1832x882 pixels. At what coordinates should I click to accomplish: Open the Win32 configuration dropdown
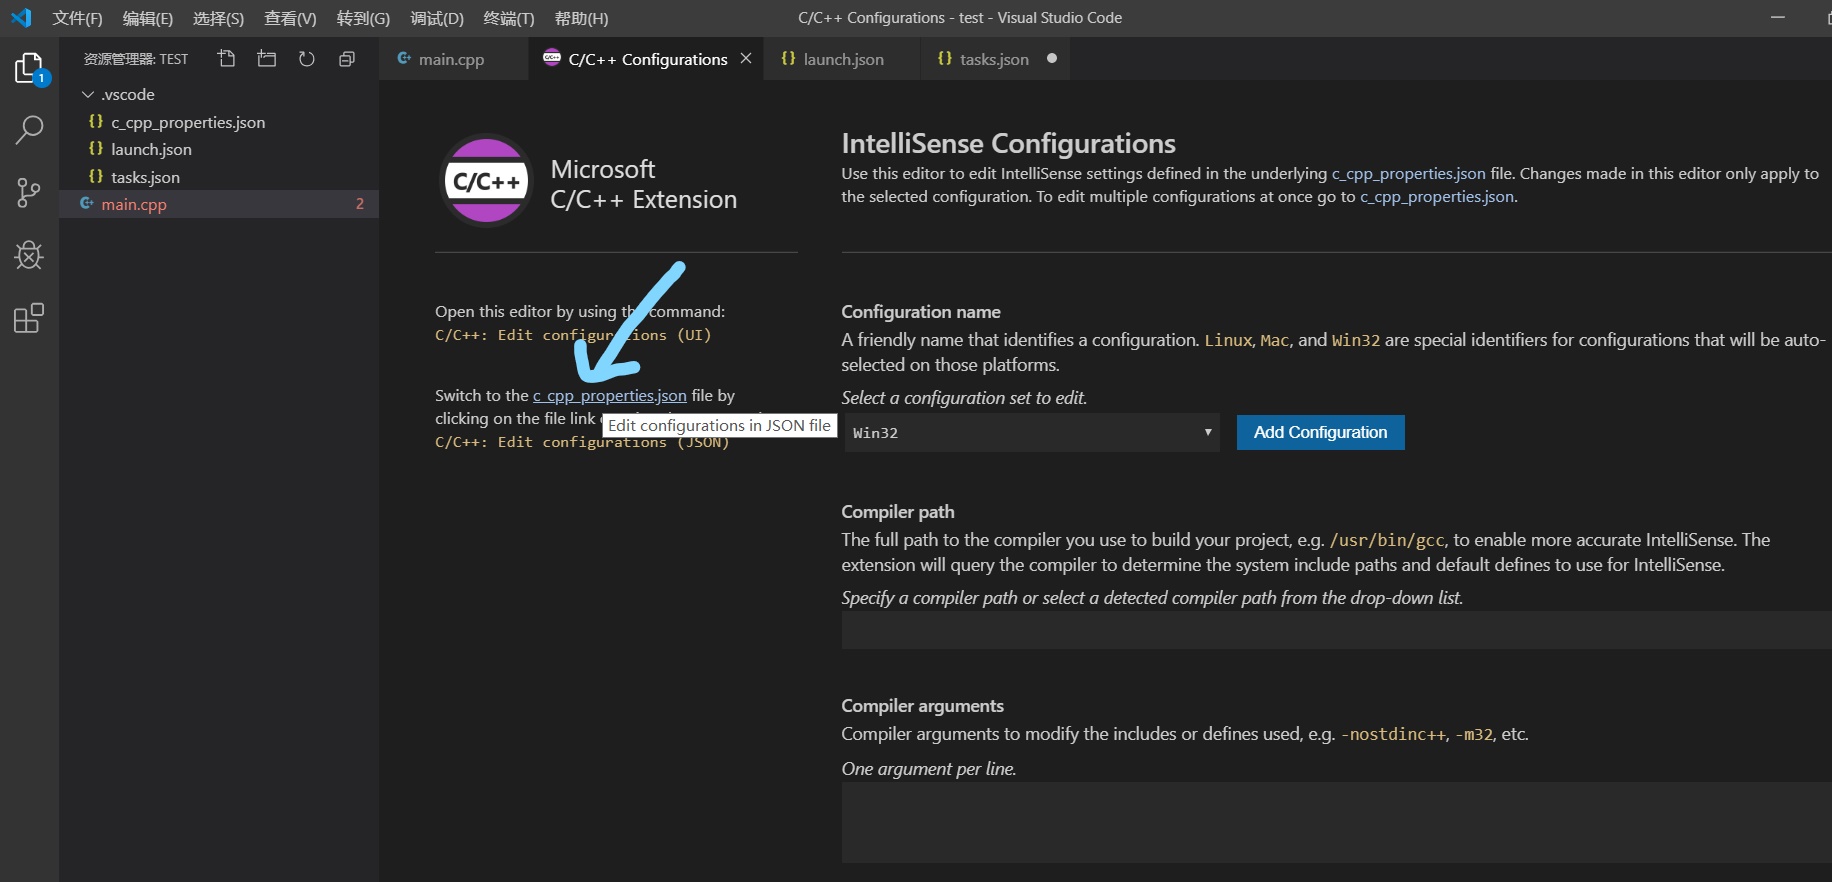click(1031, 433)
